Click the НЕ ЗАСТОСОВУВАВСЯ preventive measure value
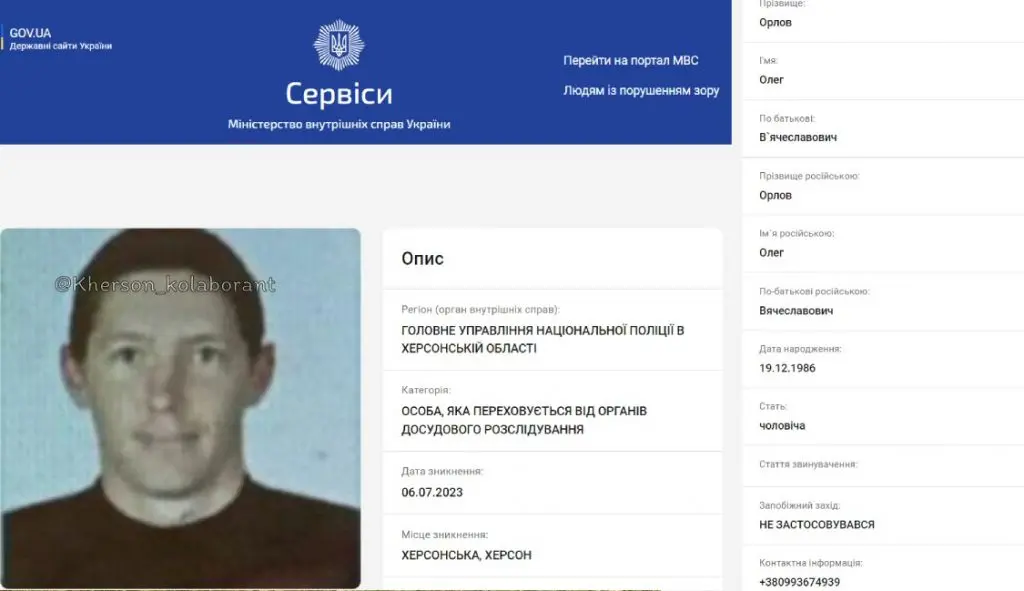The width and height of the screenshot is (1024, 591). click(816, 524)
